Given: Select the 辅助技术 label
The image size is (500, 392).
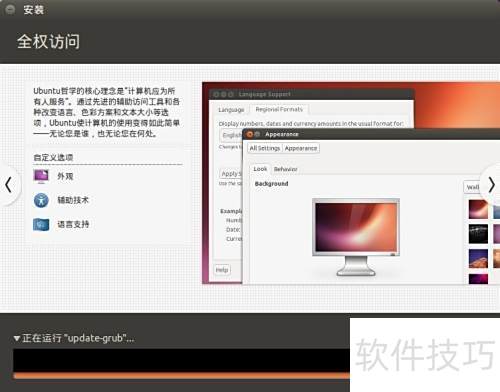Looking at the screenshot, I should click(73, 200).
